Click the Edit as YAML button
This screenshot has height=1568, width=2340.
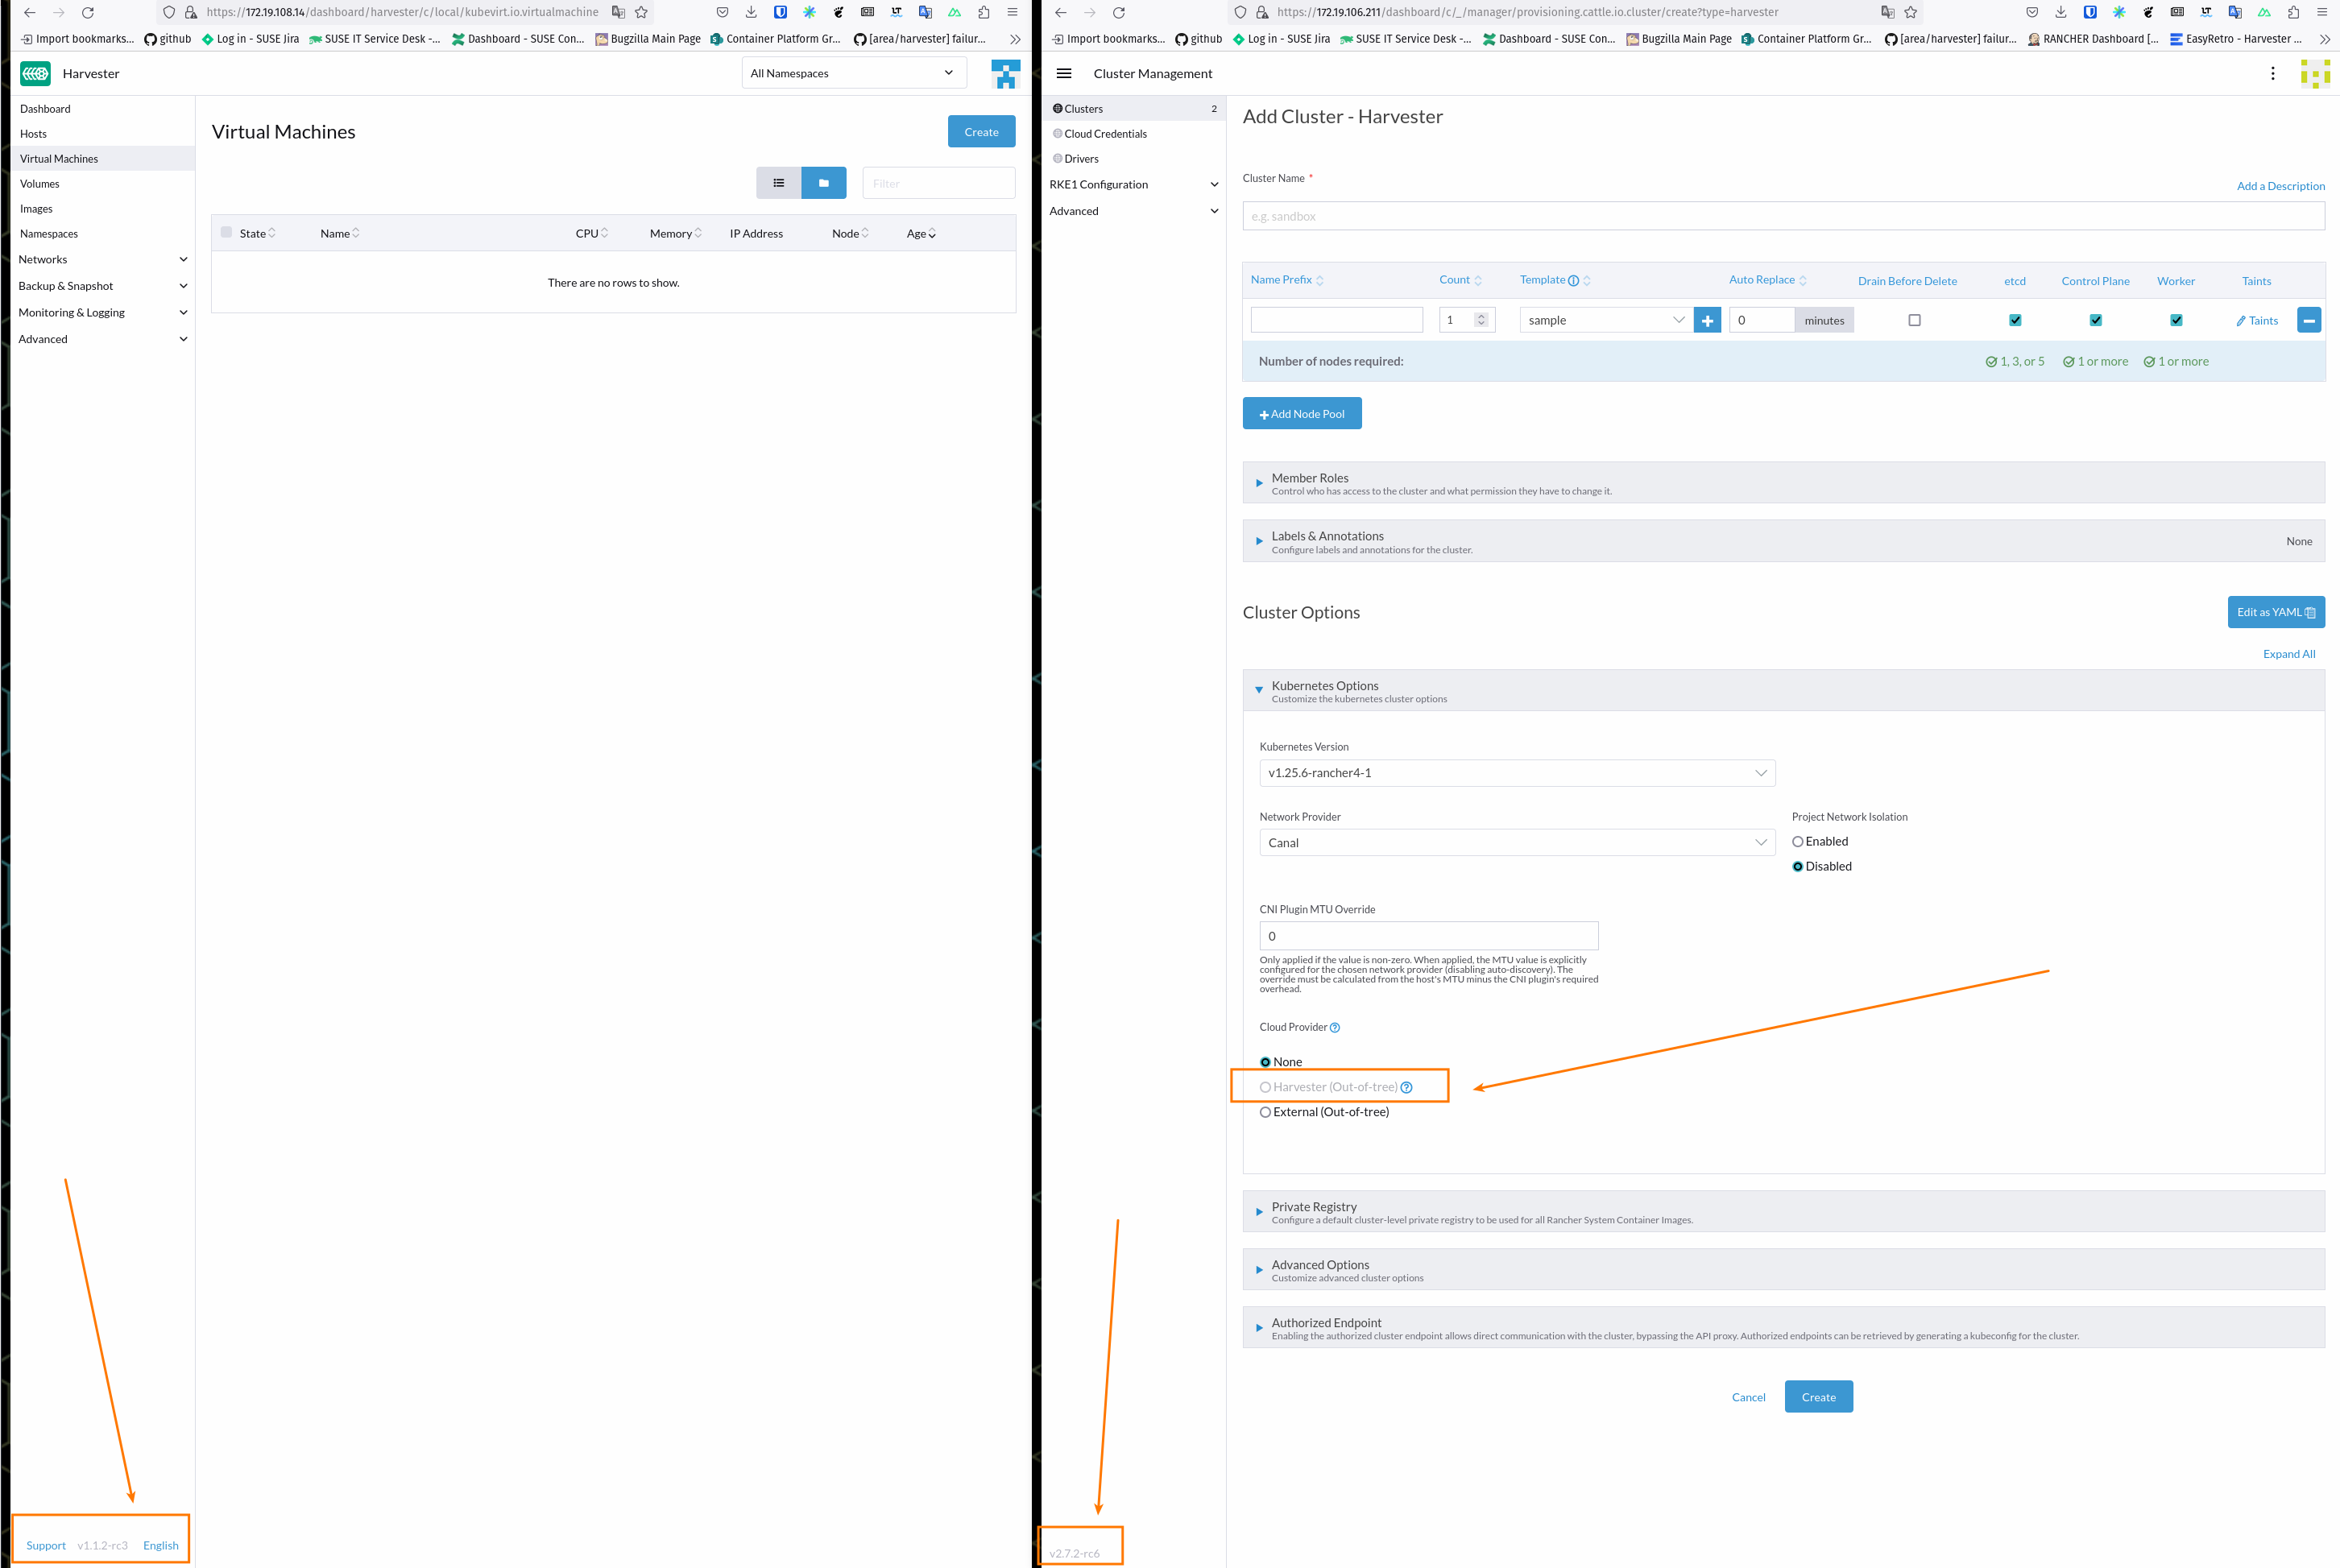click(x=2276, y=611)
